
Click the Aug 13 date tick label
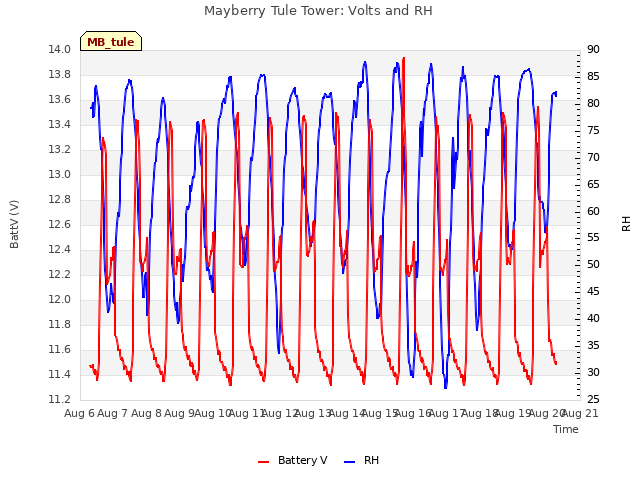(313, 413)
